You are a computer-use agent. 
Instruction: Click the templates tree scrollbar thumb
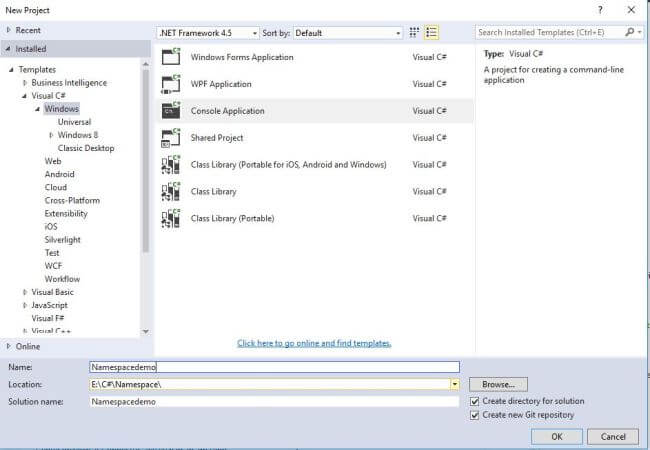pyautogui.click(x=146, y=160)
